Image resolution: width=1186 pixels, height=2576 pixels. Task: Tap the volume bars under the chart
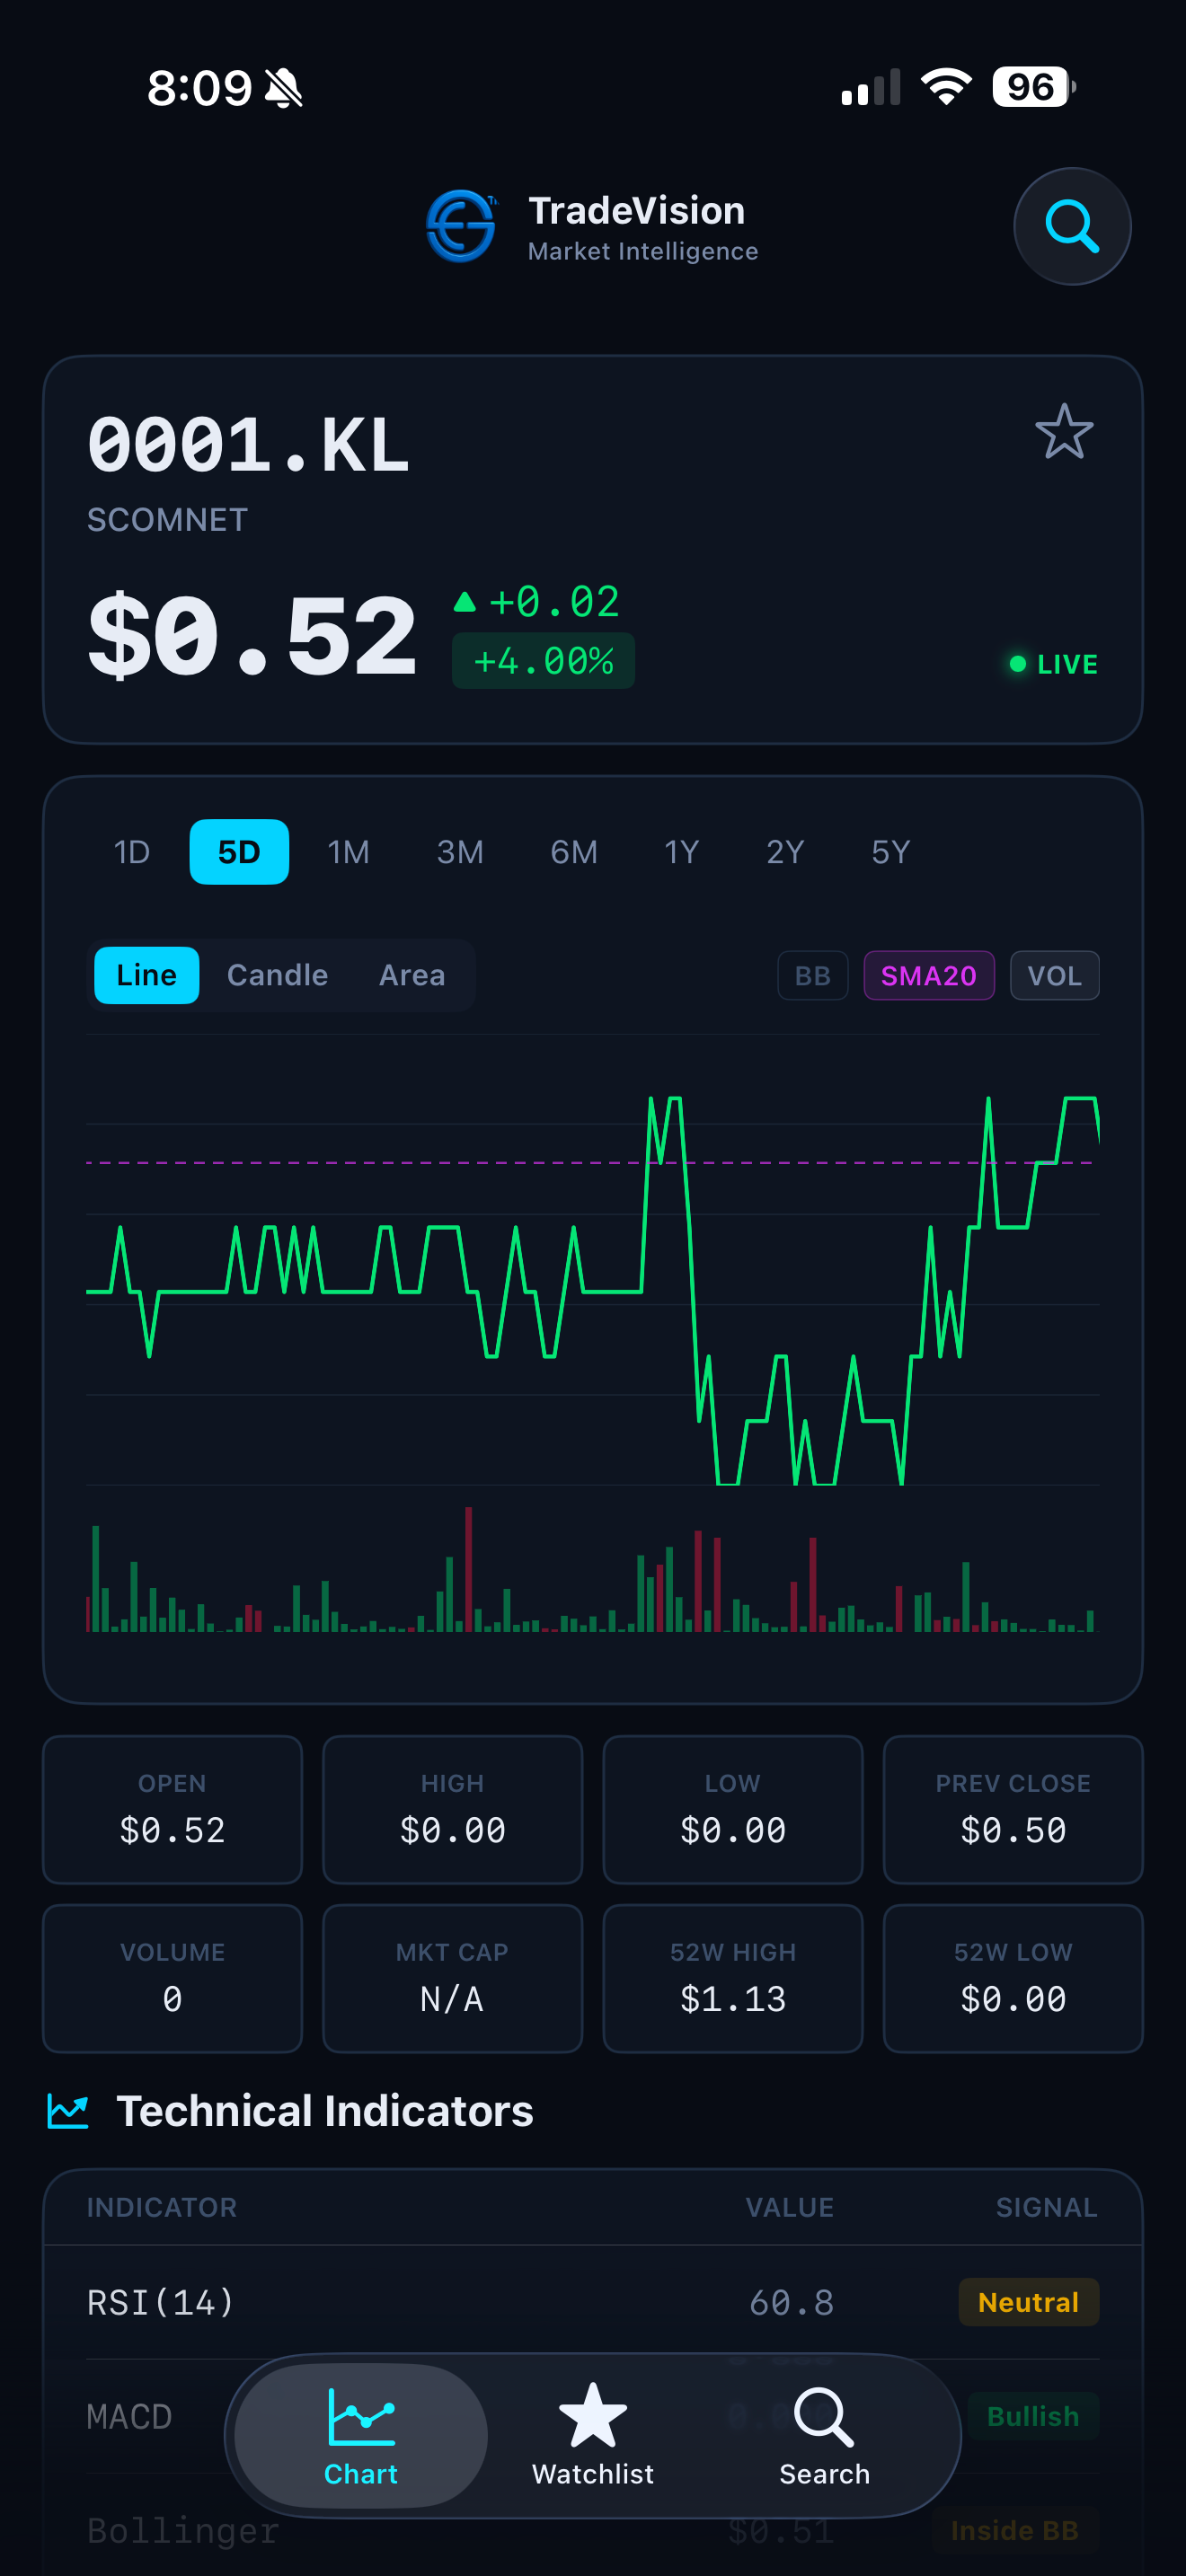[593, 1570]
